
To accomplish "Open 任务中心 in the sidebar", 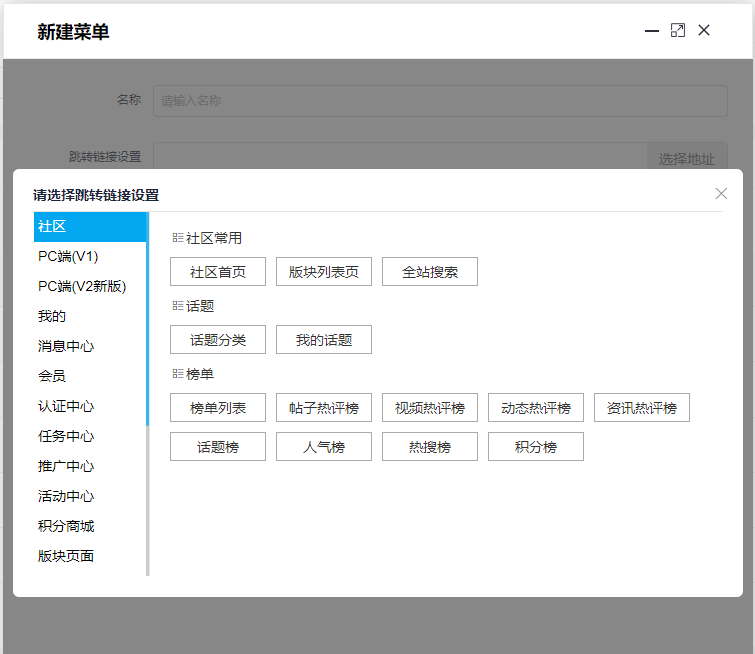I will (x=90, y=436).
